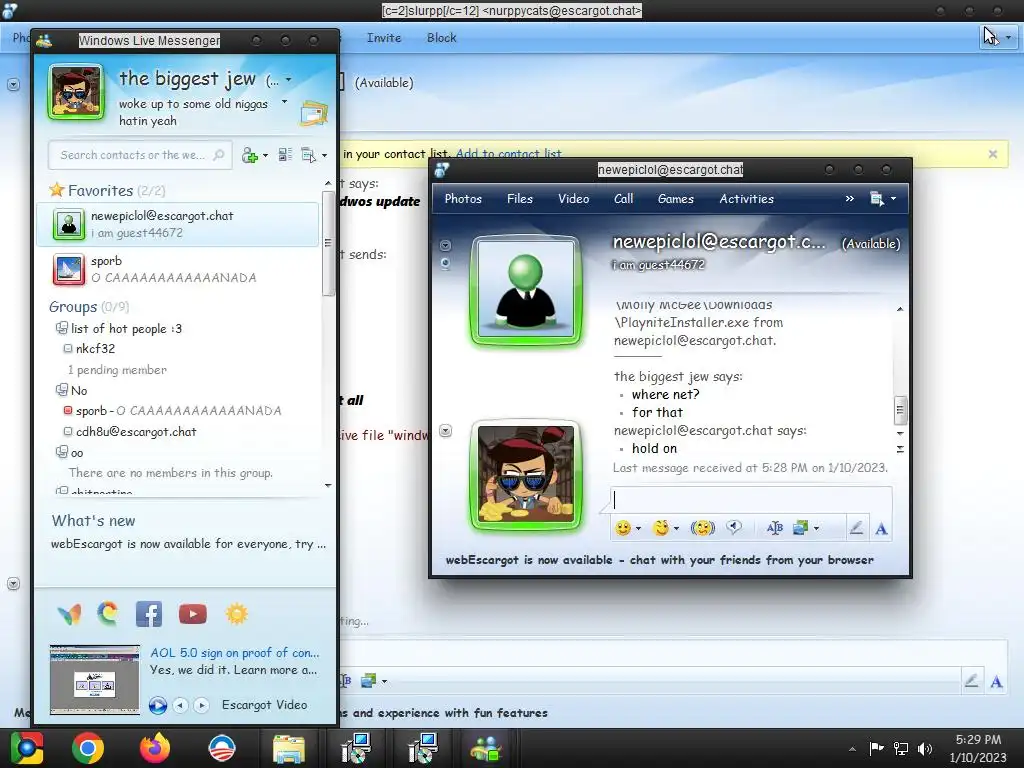This screenshot has height=768, width=1024.
Task: Click the handwriting pen icon in newepiclol chat
Action: pyautogui.click(x=856, y=528)
